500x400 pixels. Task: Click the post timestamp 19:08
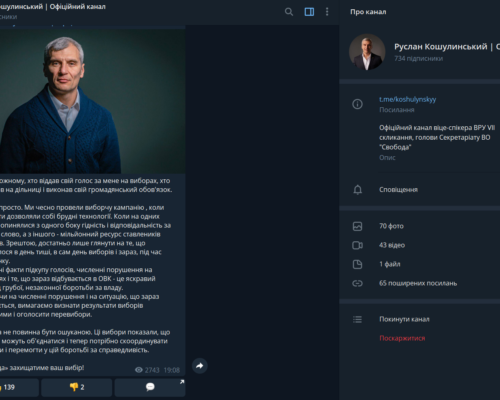click(172, 370)
